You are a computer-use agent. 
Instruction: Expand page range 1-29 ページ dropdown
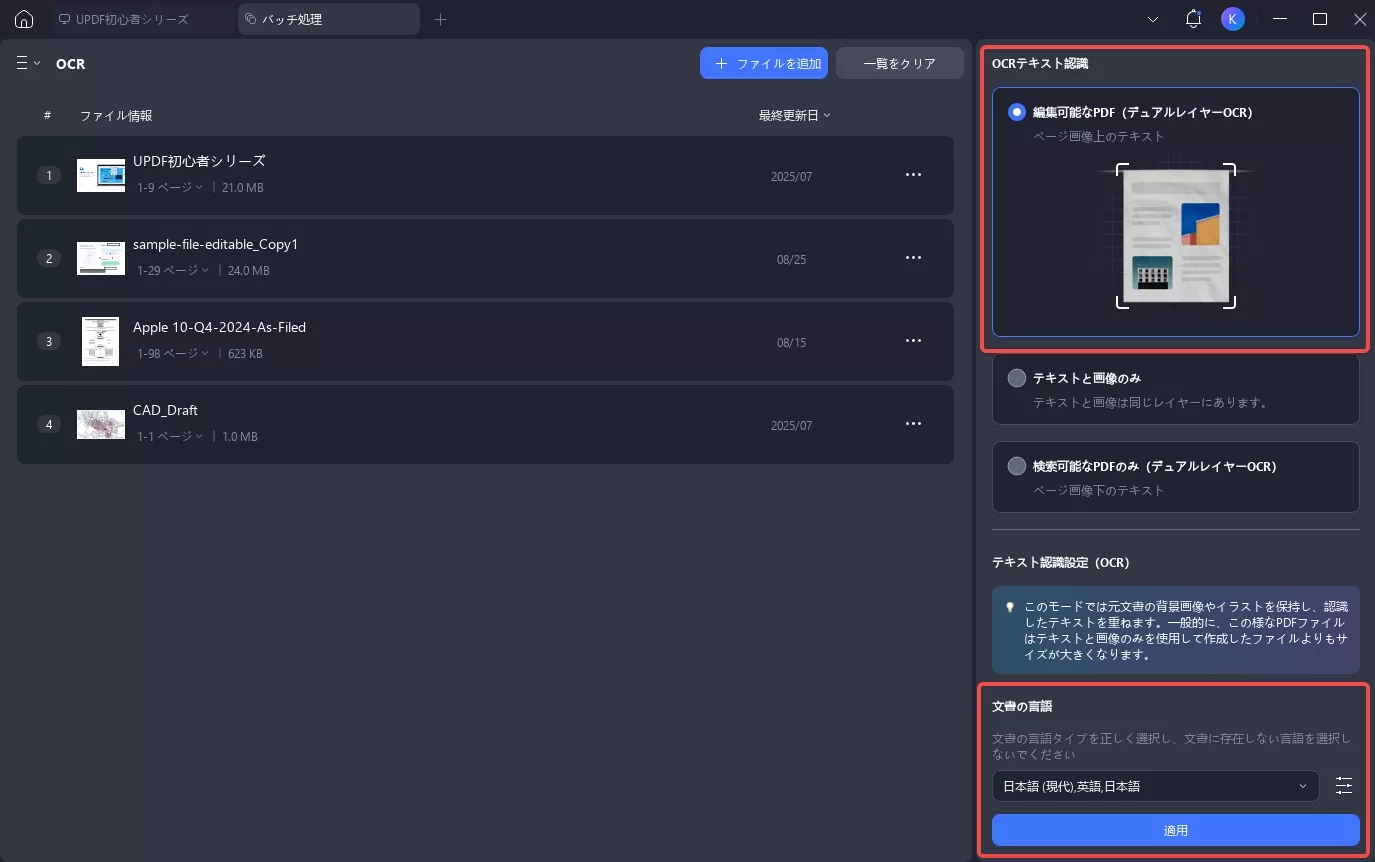[173, 270]
